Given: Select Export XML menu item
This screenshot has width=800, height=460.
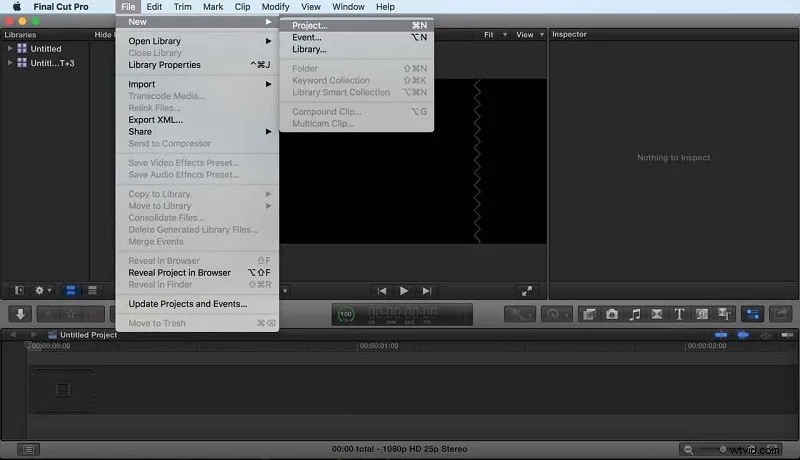Looking at the screenshot, I should (x=197, y=120).
